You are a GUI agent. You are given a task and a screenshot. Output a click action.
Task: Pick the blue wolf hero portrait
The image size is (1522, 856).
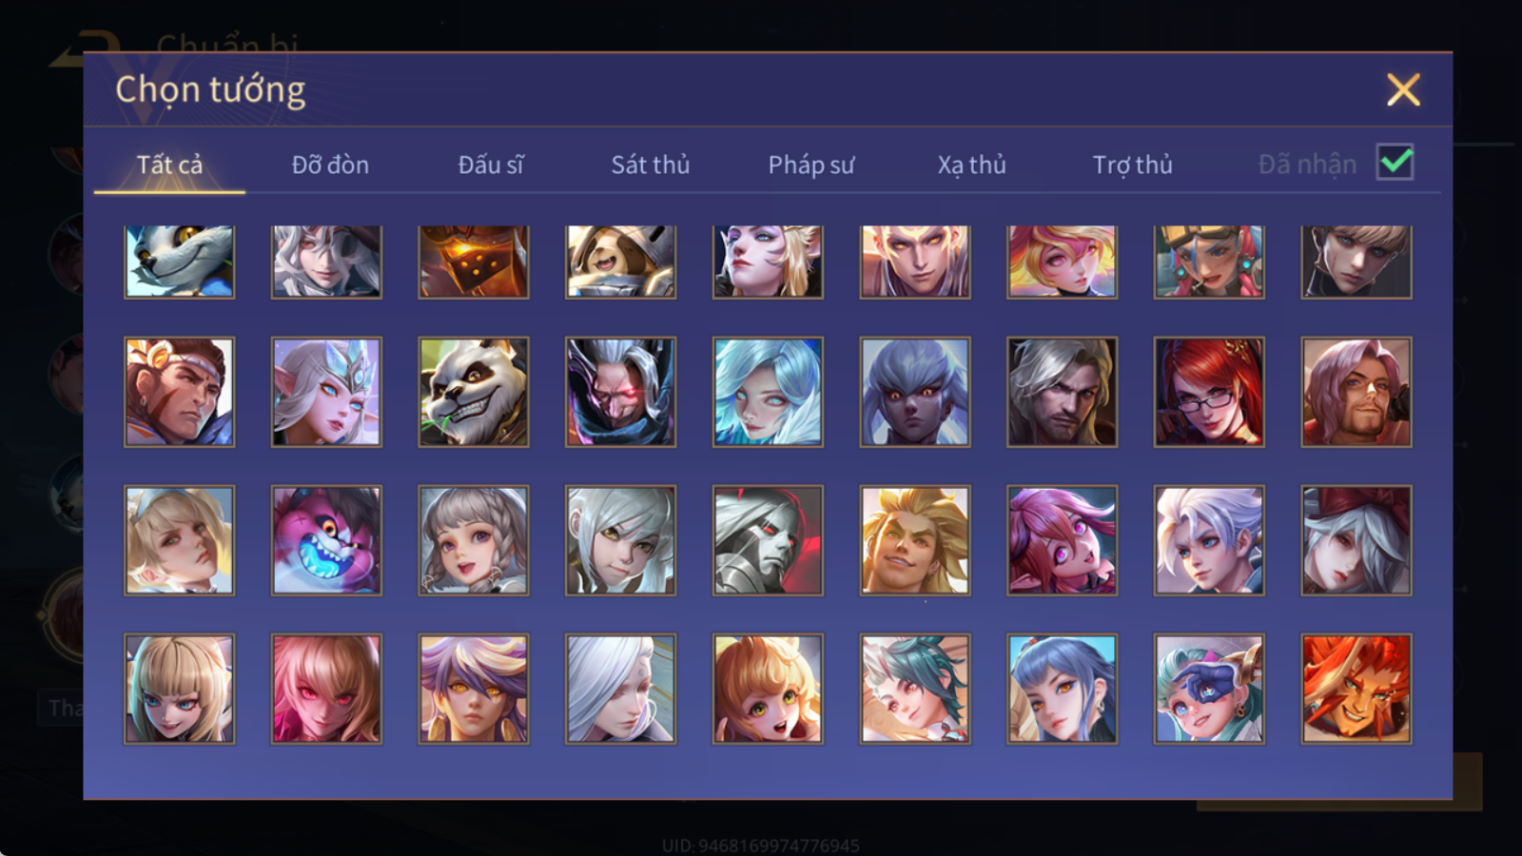click(179, 261)
